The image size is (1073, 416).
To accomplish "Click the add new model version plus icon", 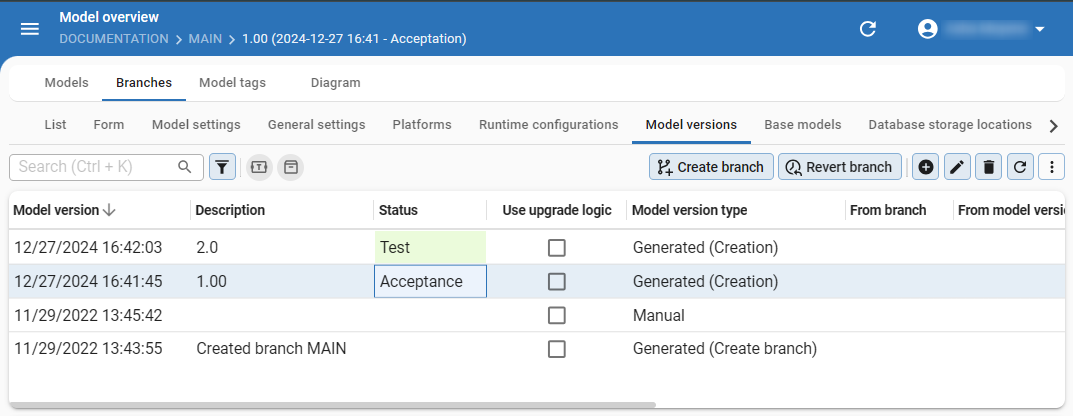I will pyautogui.click(x=925, y=167).
